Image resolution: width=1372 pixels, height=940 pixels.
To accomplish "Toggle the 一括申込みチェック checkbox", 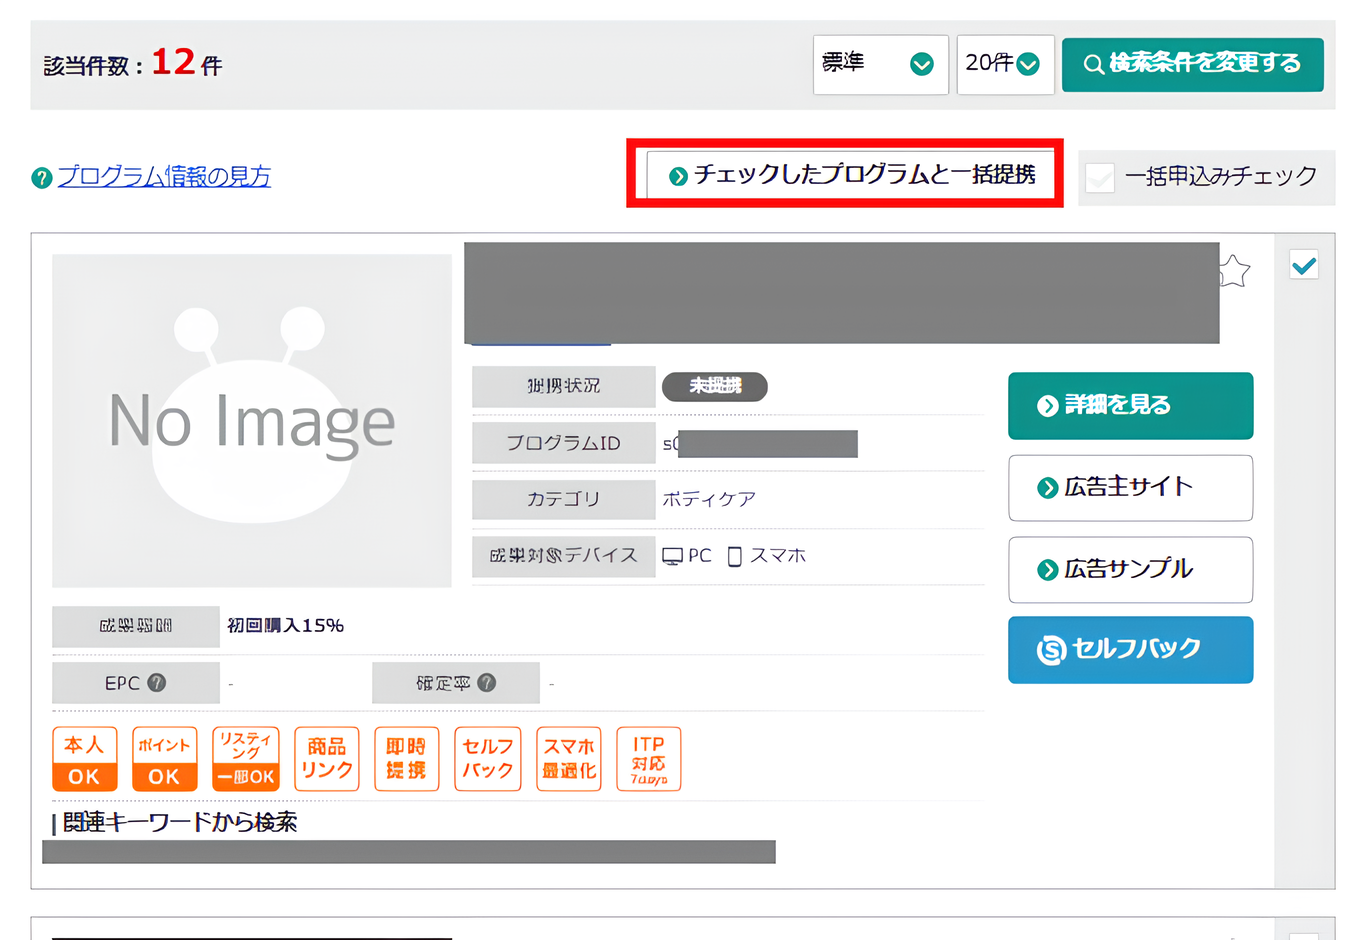I will pyautogui.click(x=1101, y=177).
